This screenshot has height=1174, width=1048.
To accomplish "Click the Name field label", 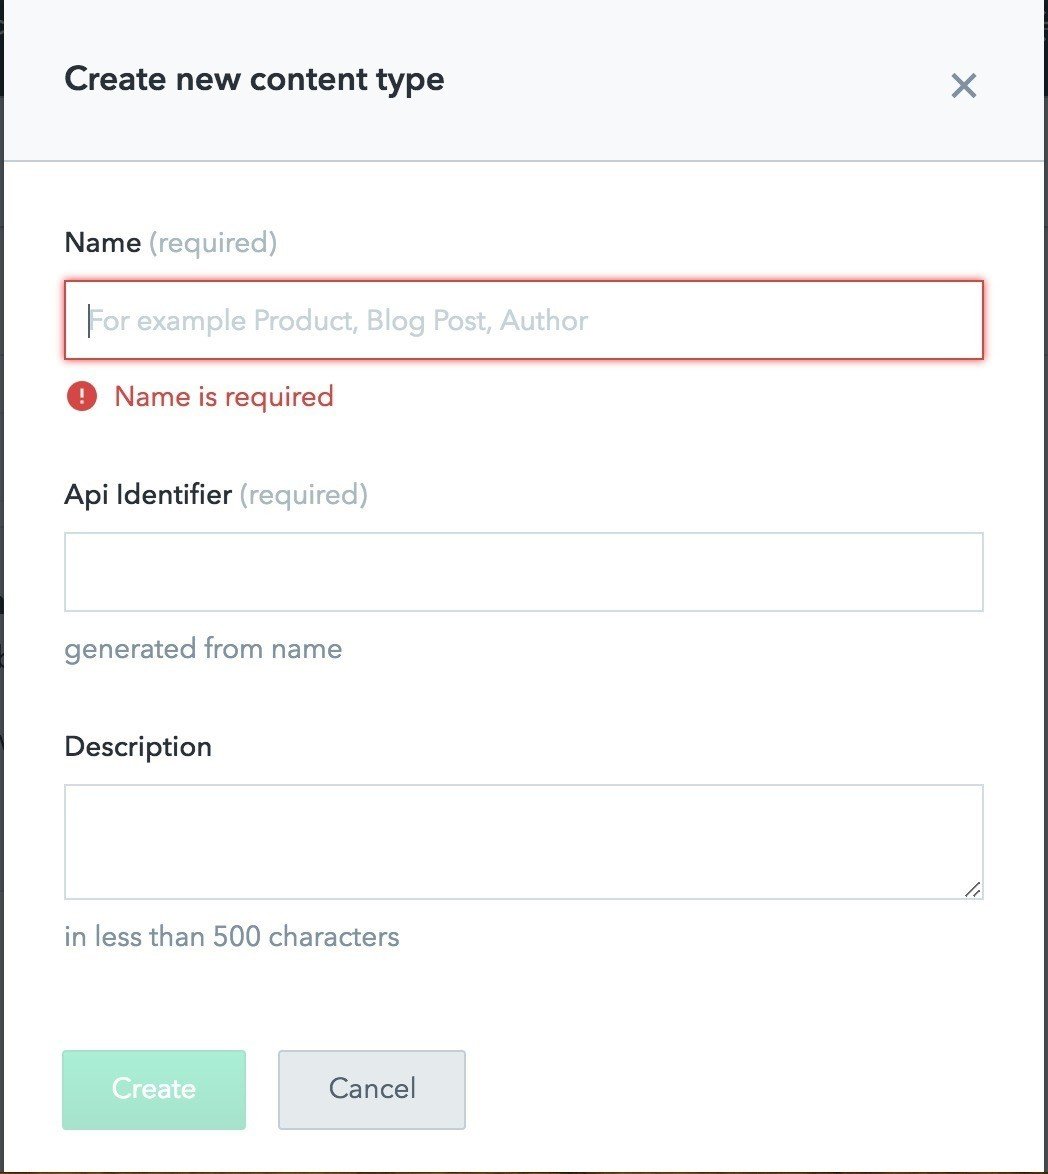I will (x=102, y=243).
